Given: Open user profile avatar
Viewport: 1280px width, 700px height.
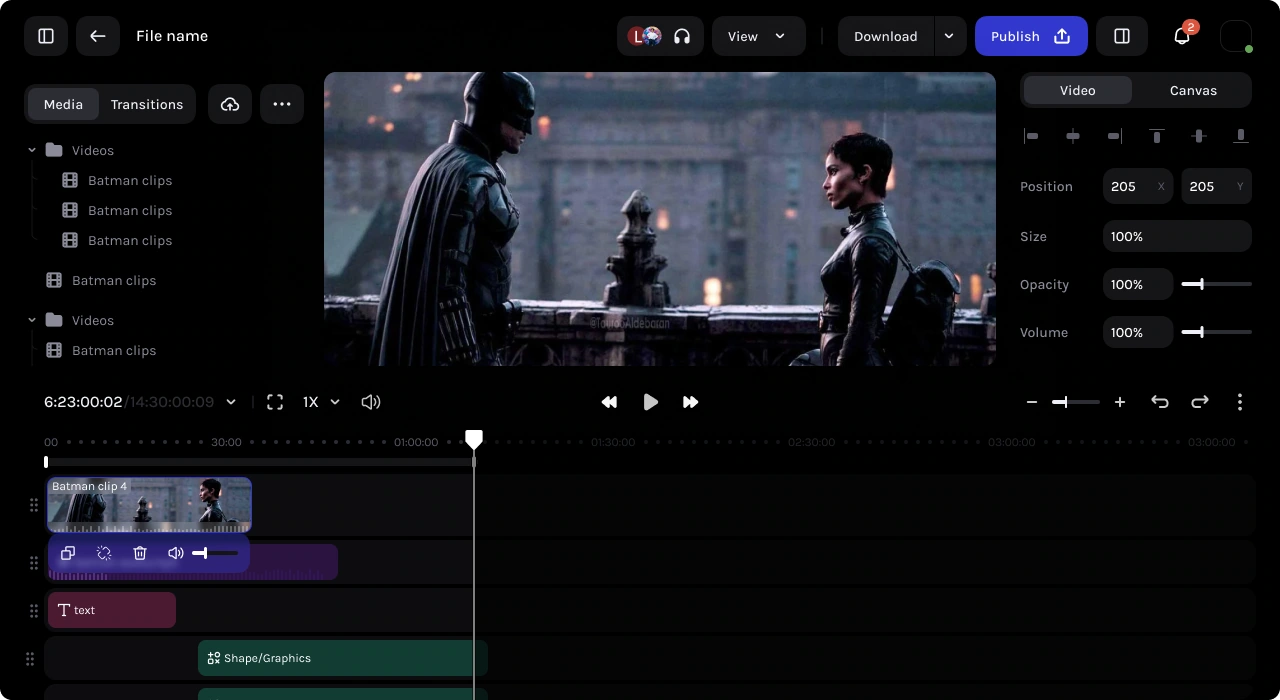Looking at the screenshot, I should pos(1236,36).
